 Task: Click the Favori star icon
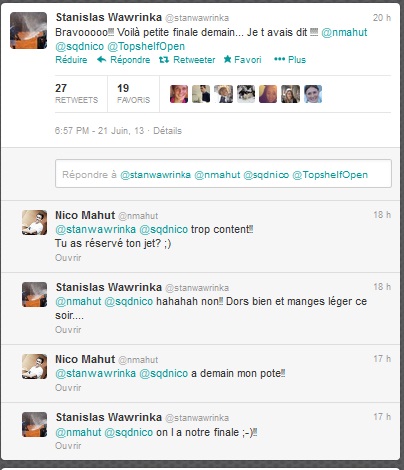(x=227, y=59)
